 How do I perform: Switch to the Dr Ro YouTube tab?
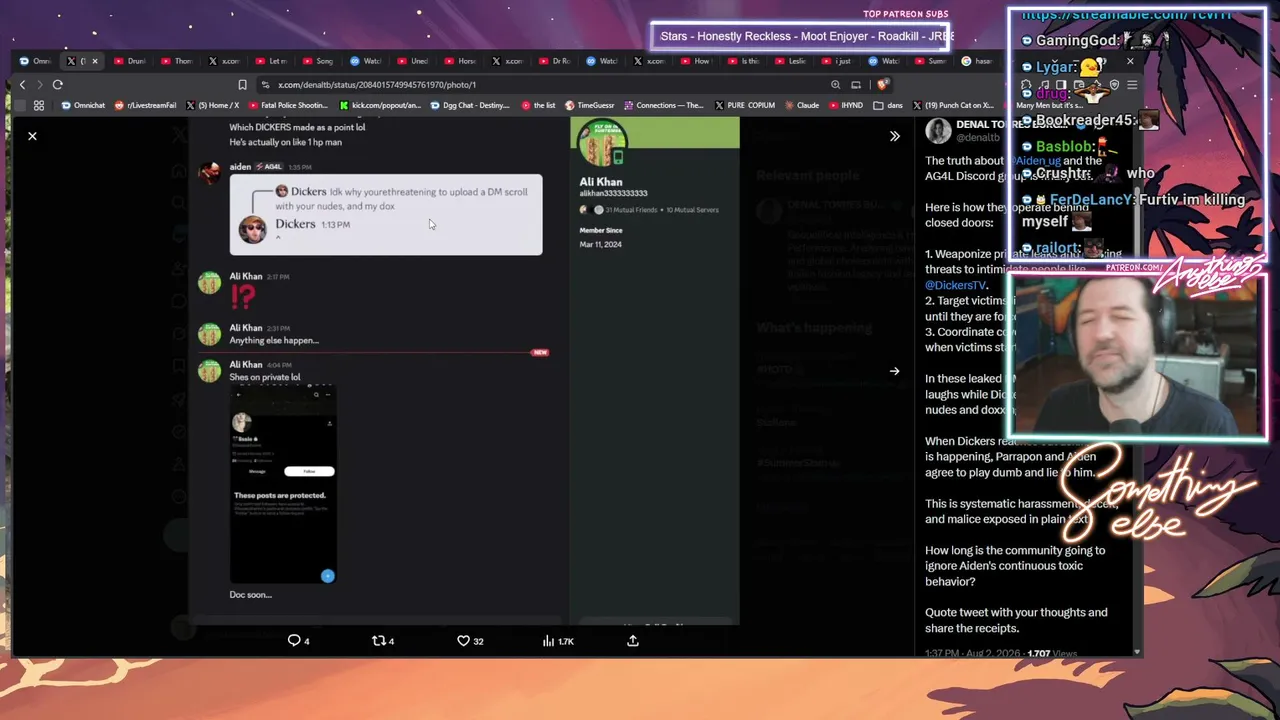tap(556, 61)
